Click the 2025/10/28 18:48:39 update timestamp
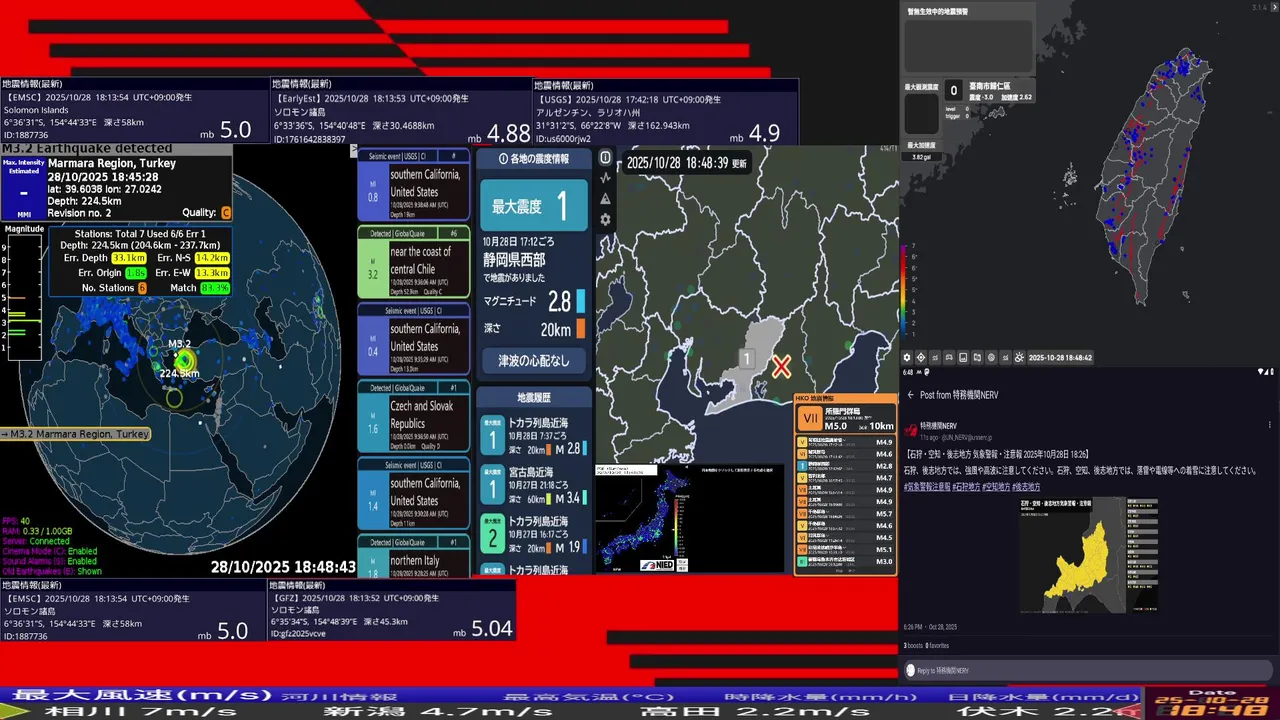 pyautogui.click(x=685, y=163)
